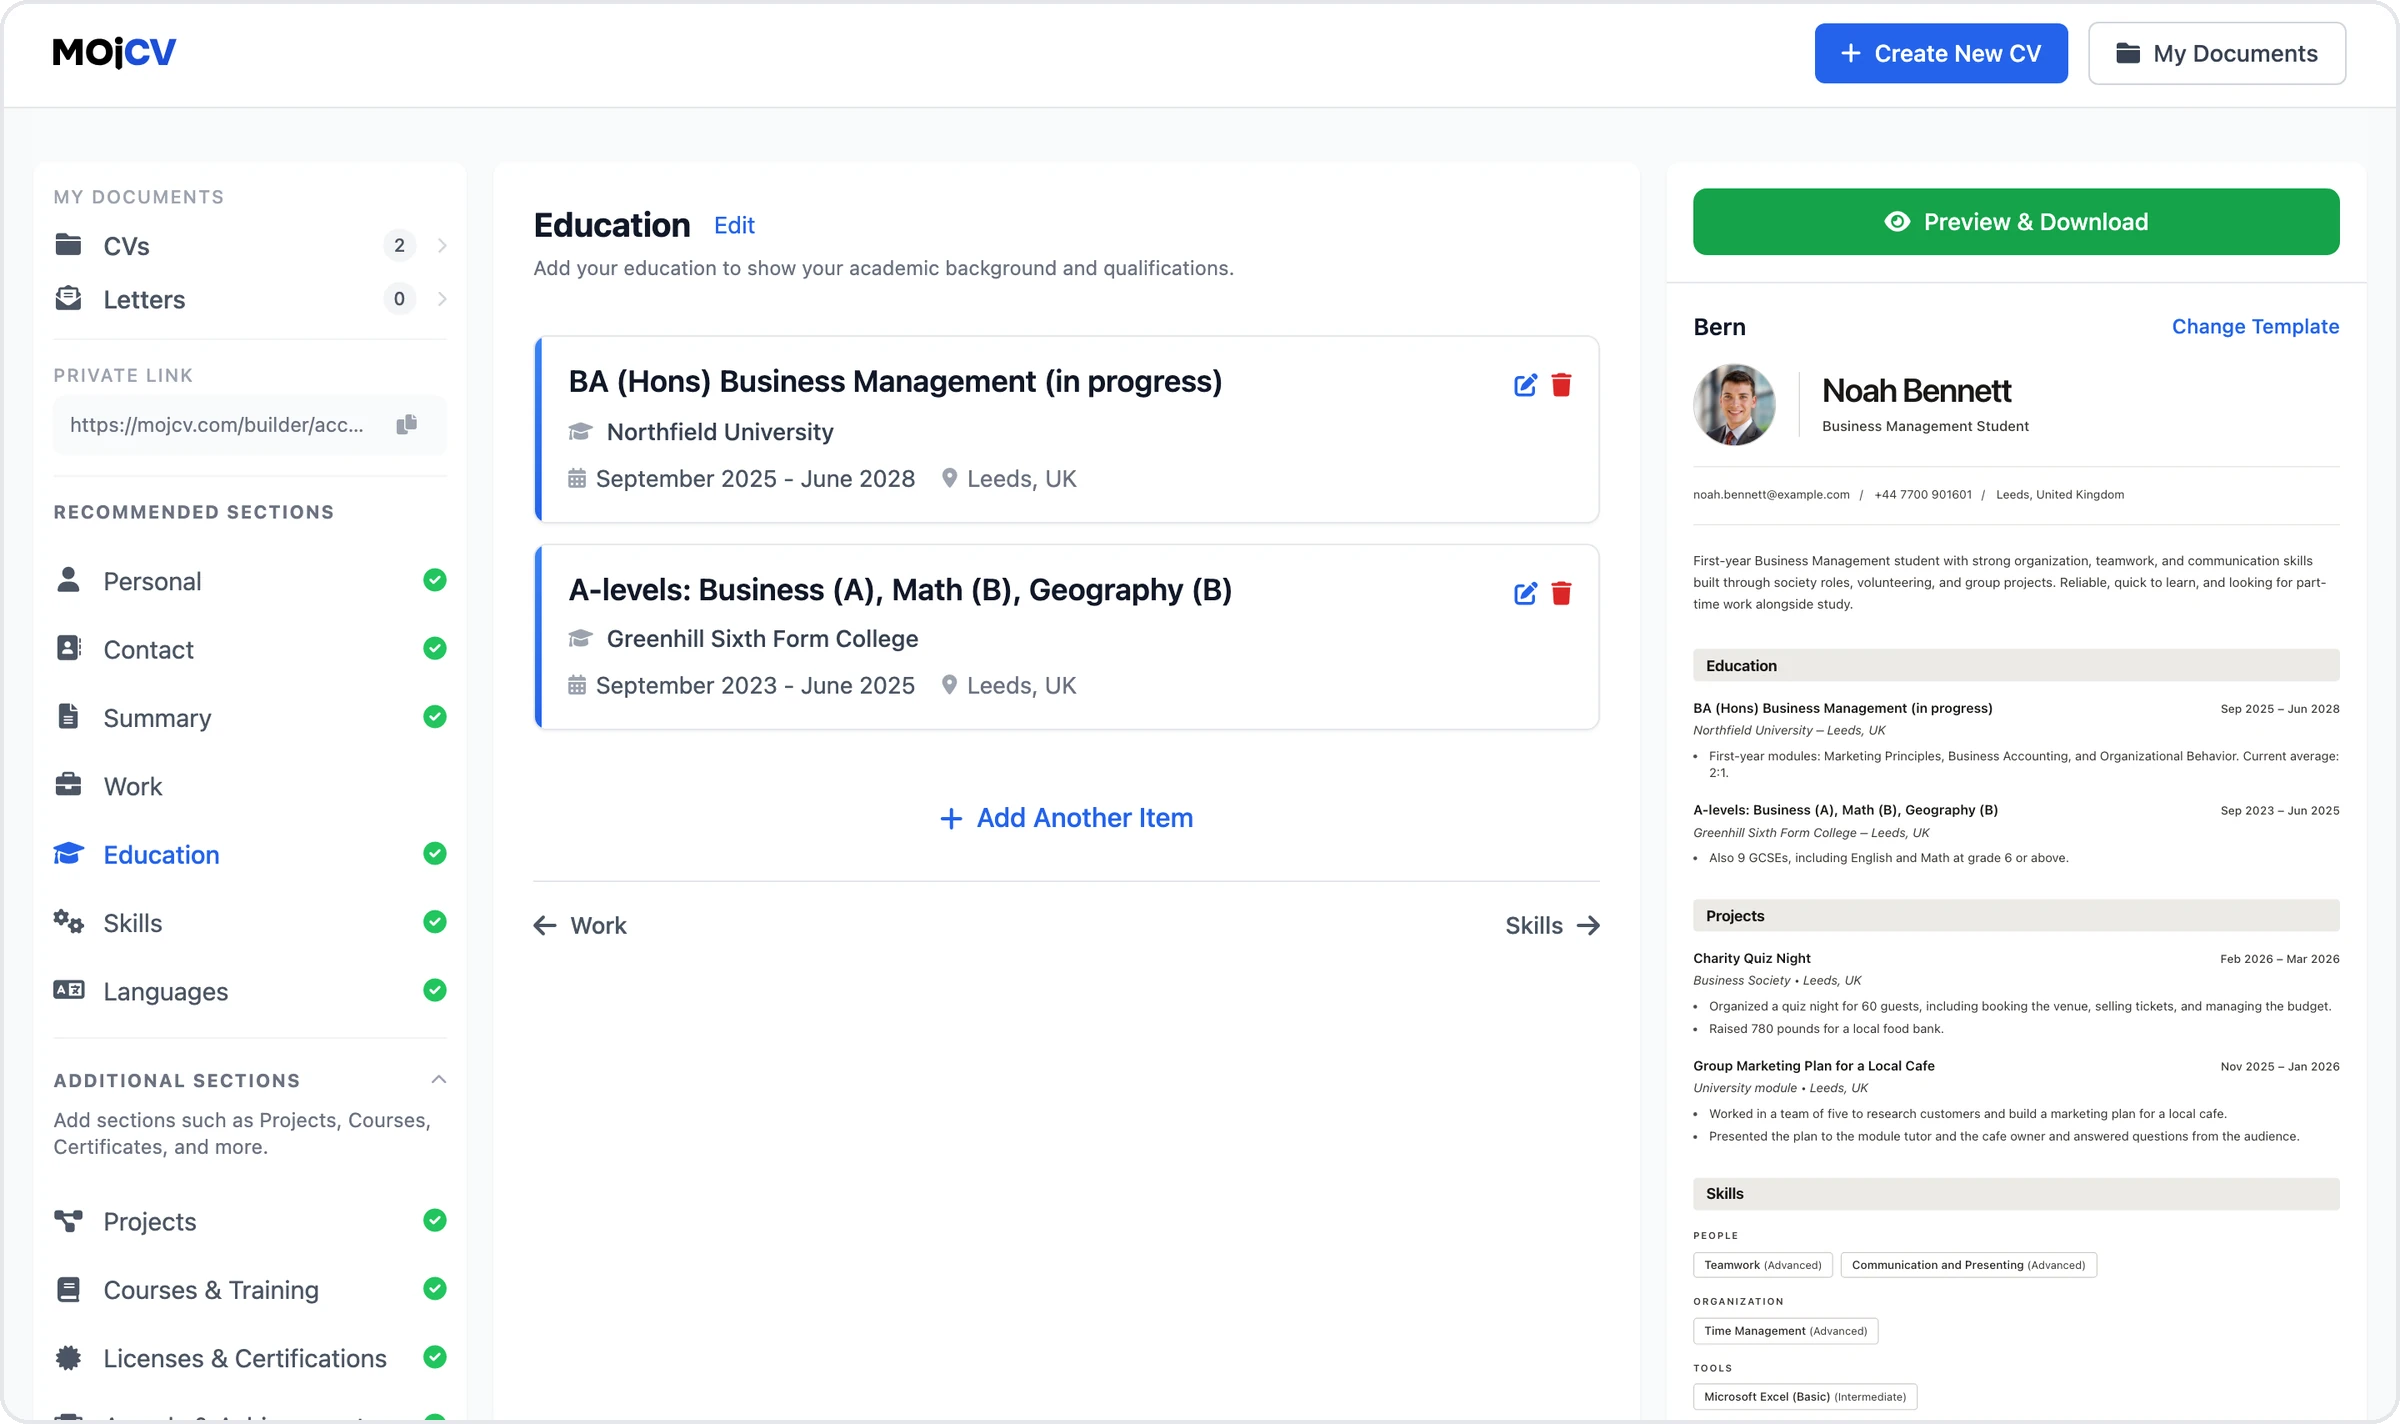Viewport: 2400px width, 1424px height.
Task: Click the Courses & Training book icon
Action: (x=68, y=1290)
